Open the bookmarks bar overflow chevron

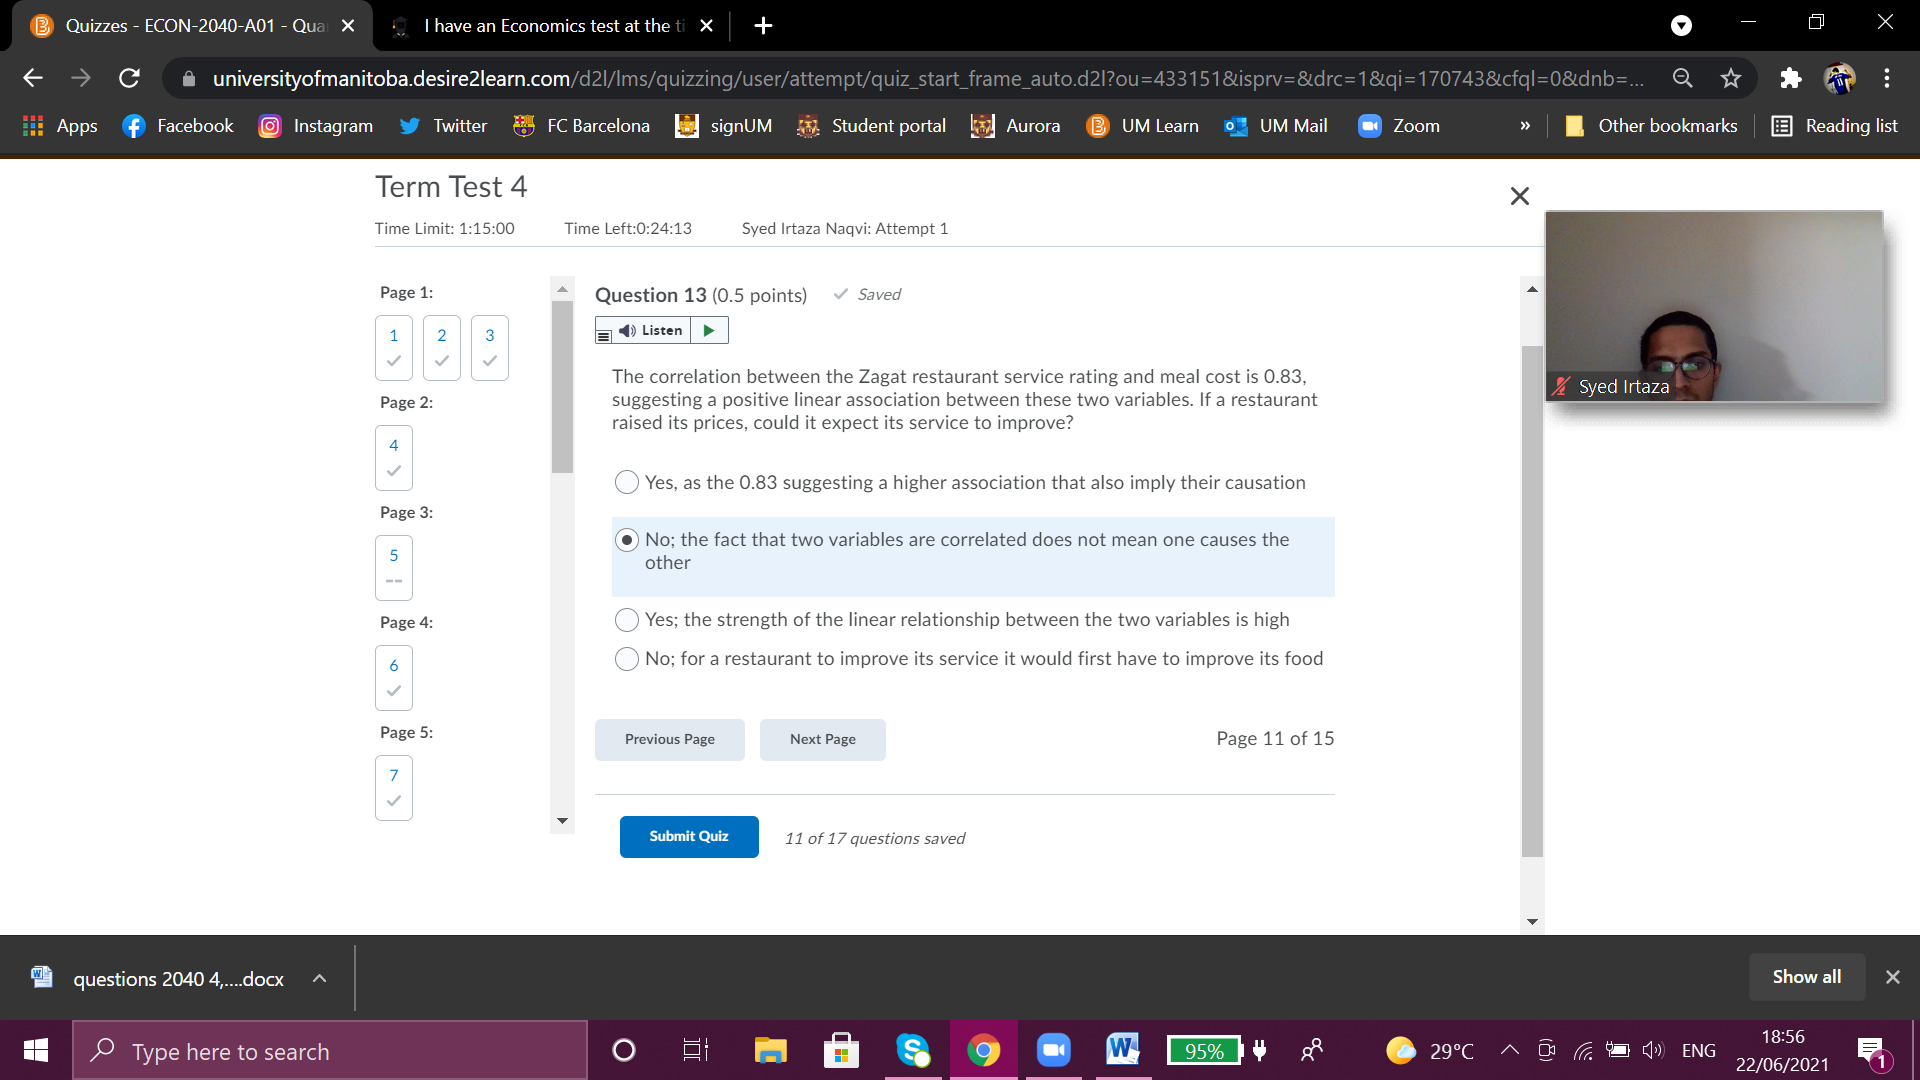pos(1525,126)
